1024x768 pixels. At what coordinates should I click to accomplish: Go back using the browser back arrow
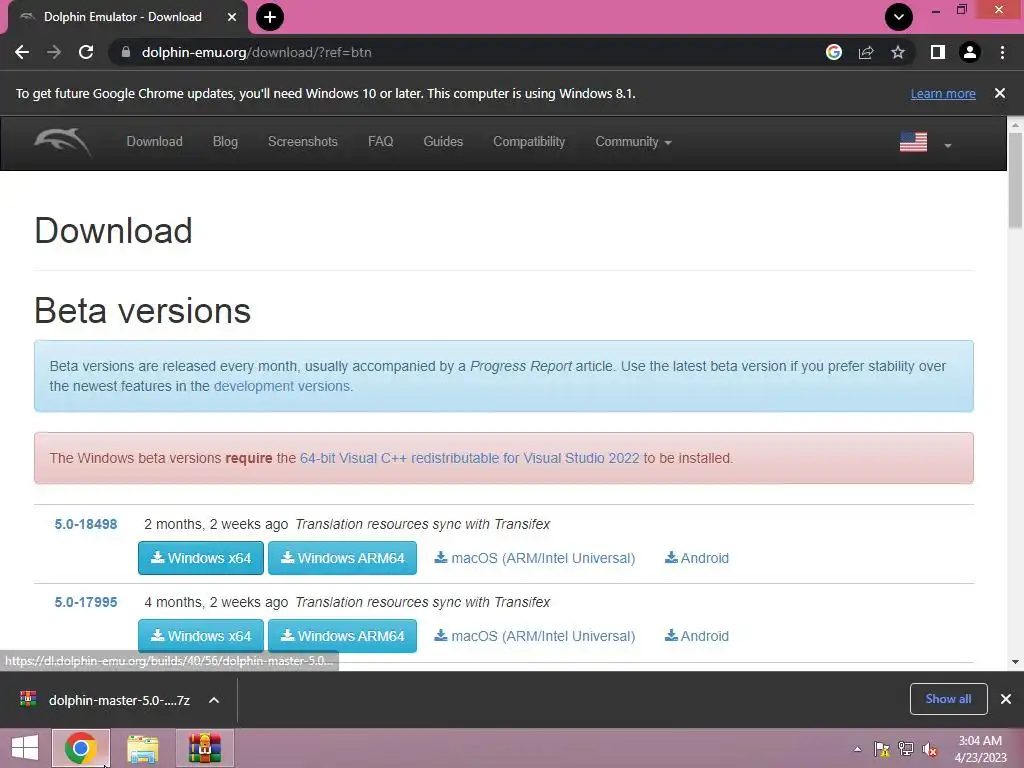22,52
